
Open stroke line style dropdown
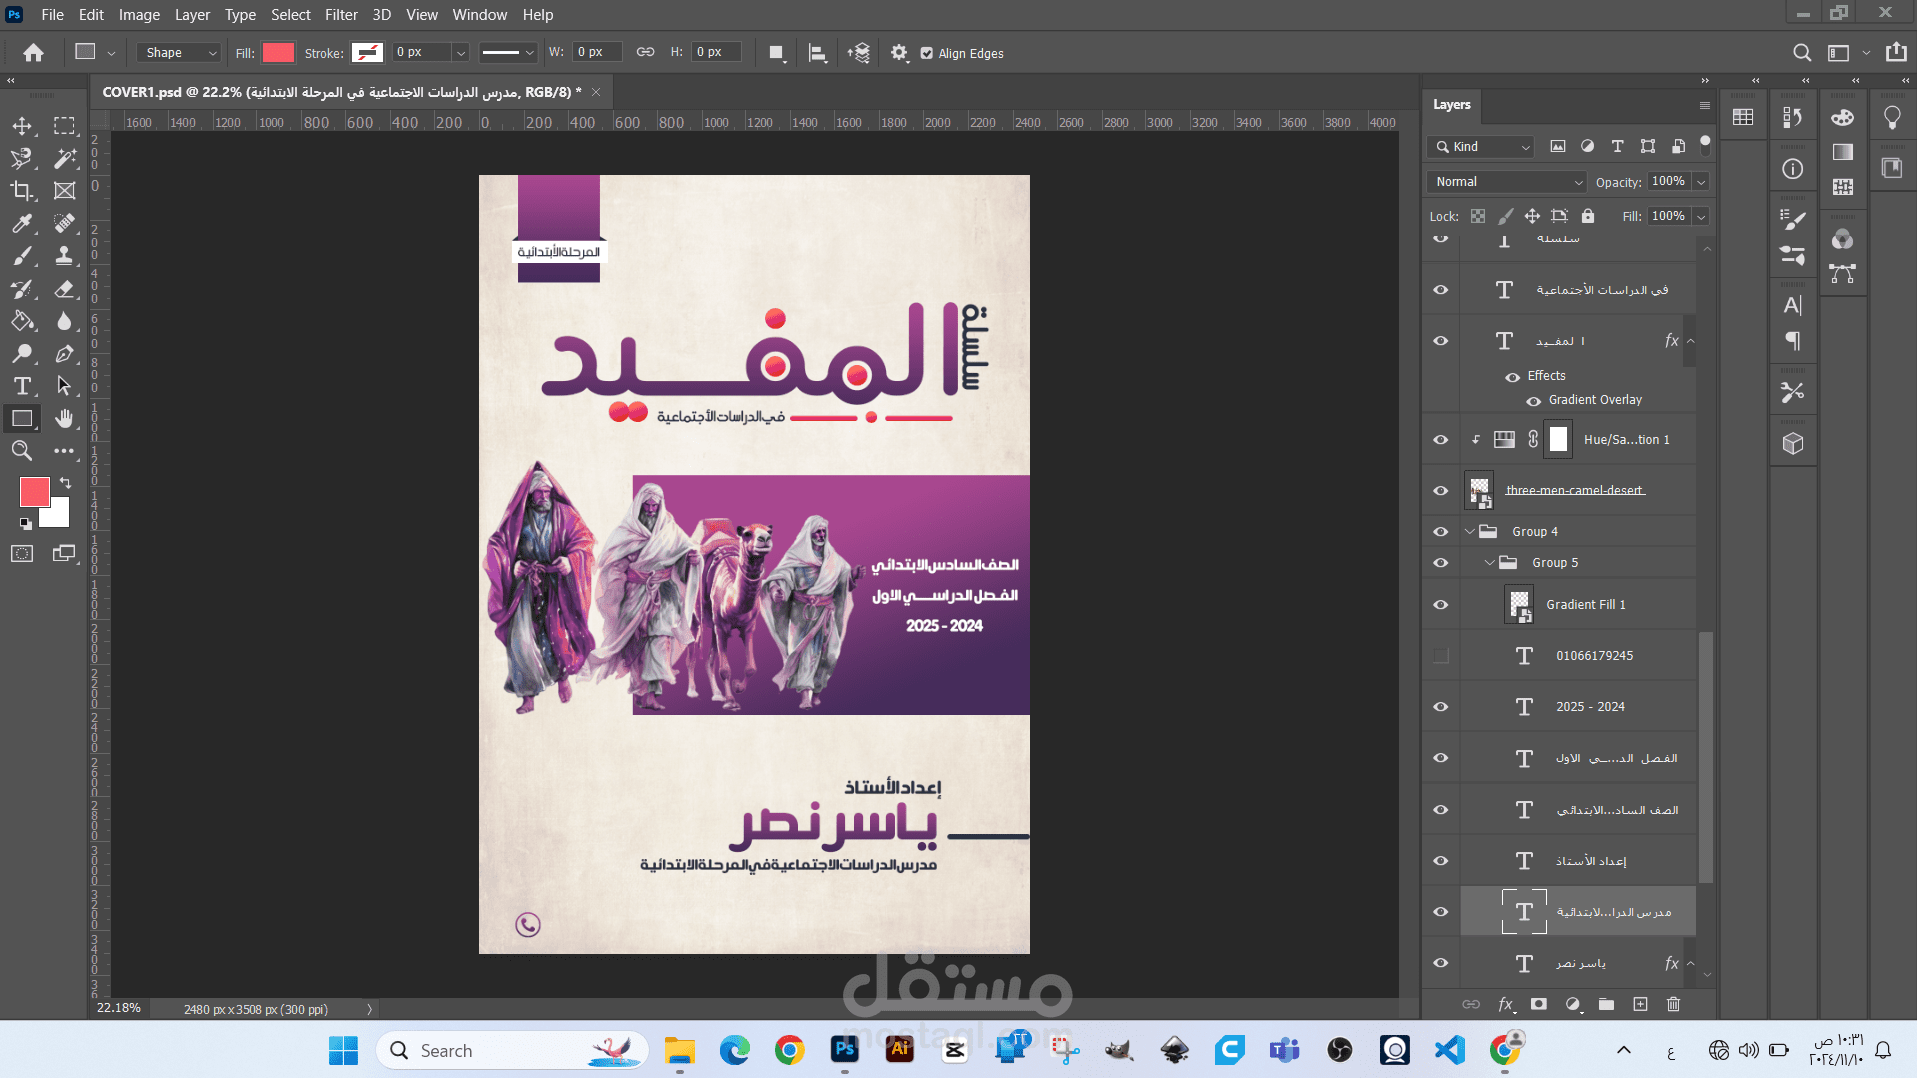(507, 53)
